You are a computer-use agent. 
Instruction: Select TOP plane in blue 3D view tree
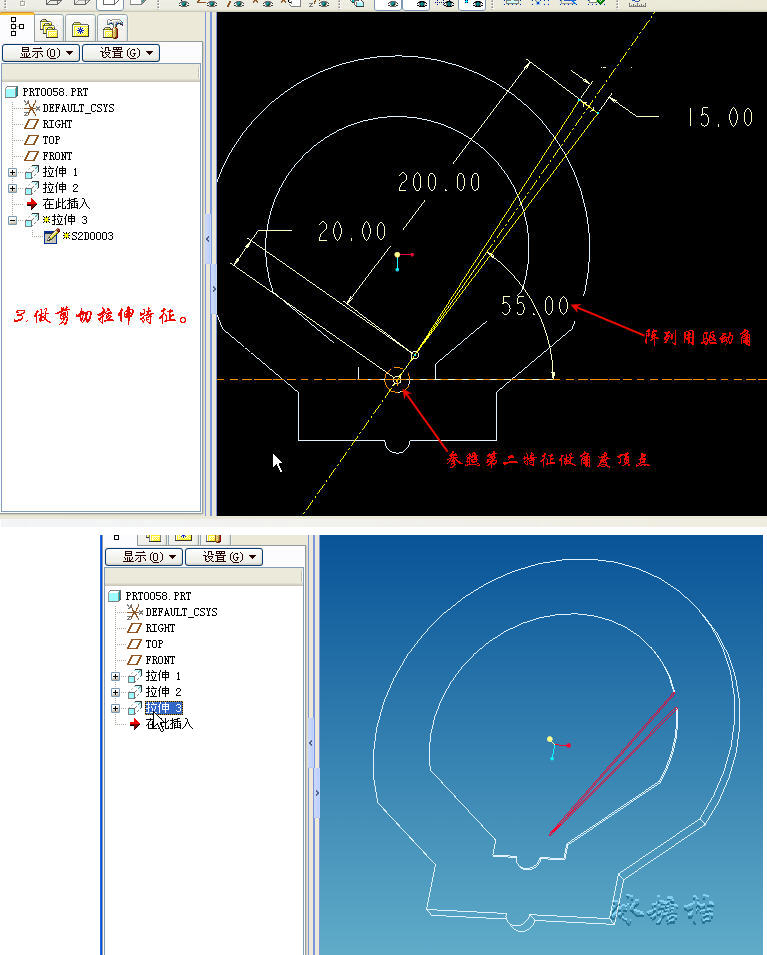click(154, 644)
